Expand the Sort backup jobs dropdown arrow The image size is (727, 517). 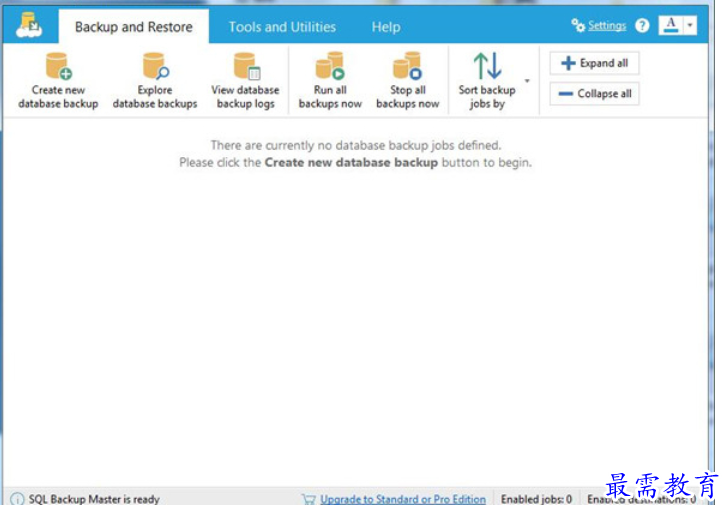tap(527, 81)
